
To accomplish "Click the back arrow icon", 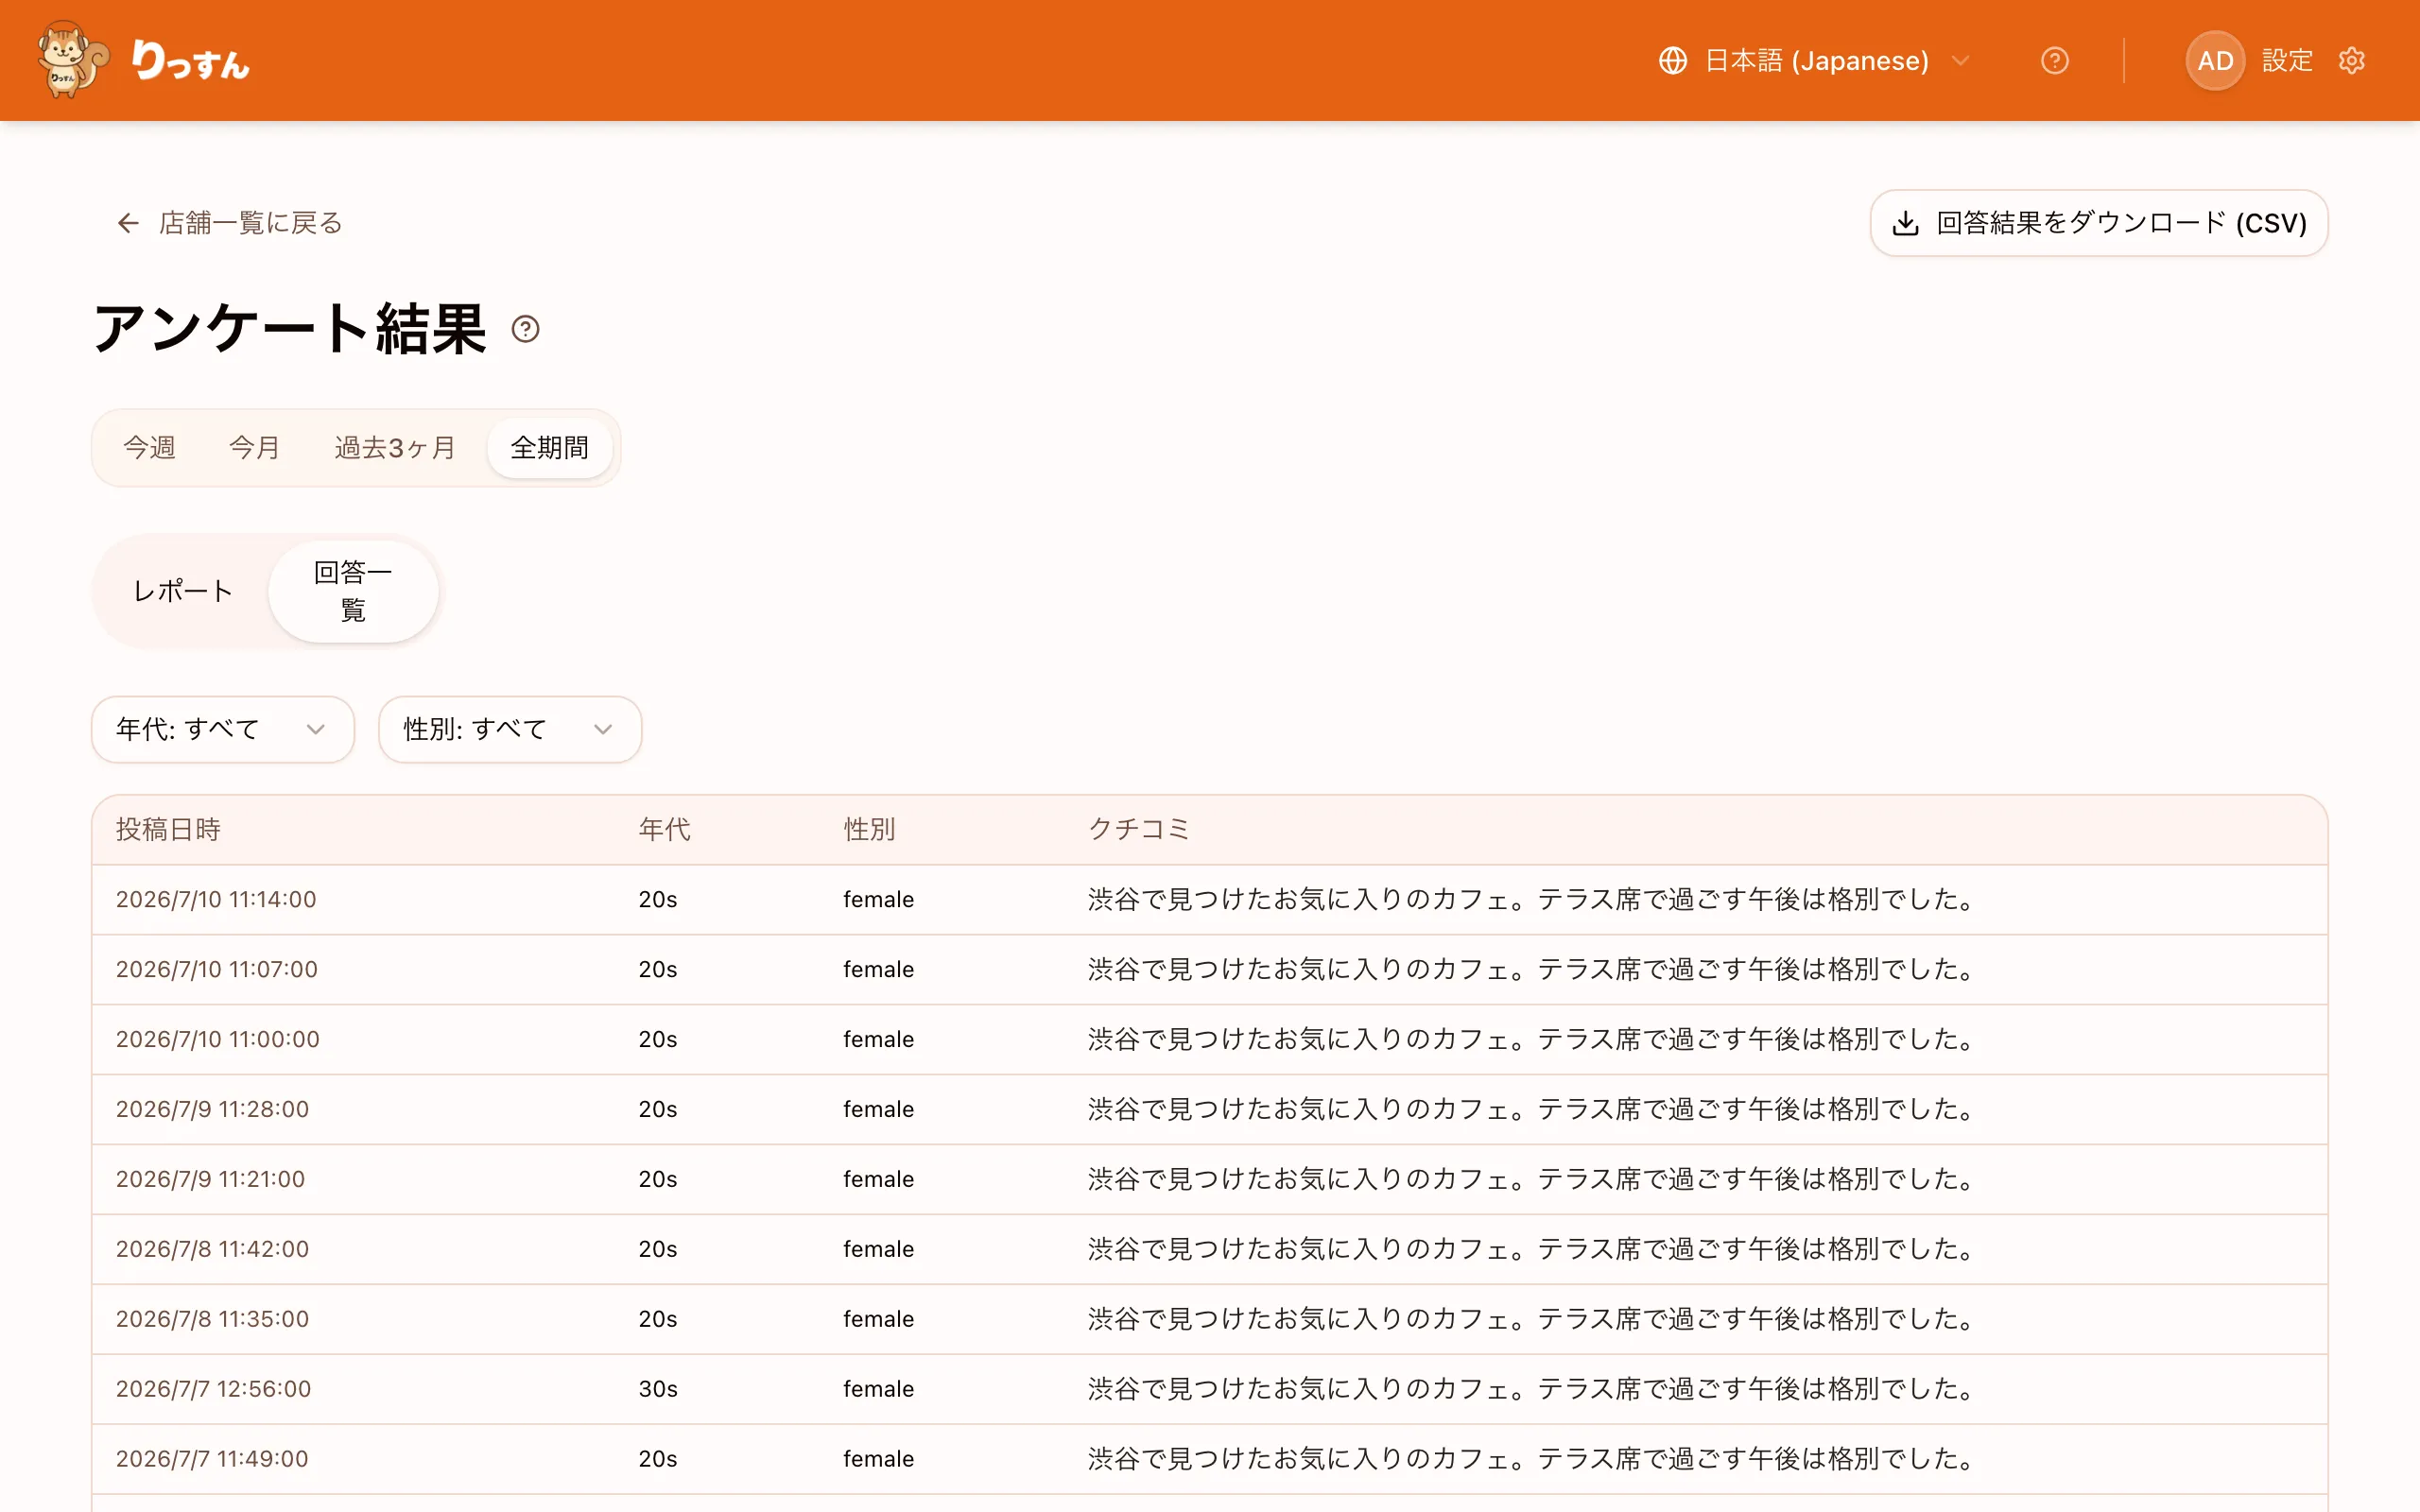I will (x=127, y=223).
